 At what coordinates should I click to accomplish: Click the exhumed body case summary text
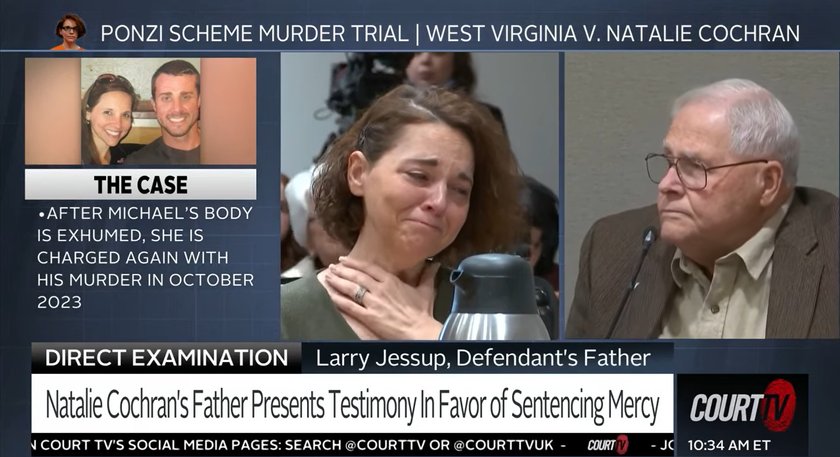point(145,258)
